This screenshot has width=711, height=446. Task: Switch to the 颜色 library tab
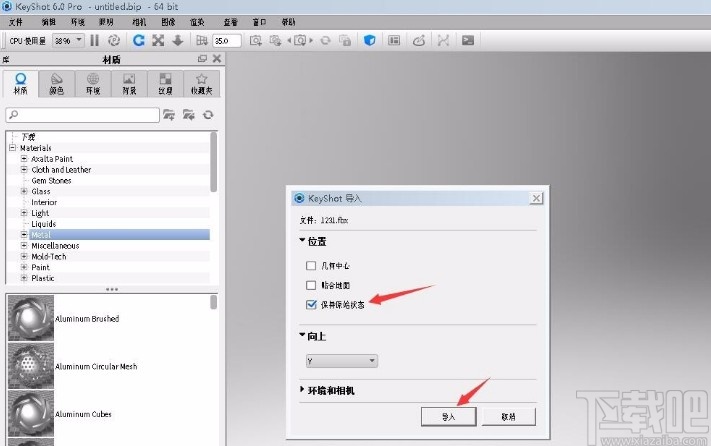(x=57, y=84)
